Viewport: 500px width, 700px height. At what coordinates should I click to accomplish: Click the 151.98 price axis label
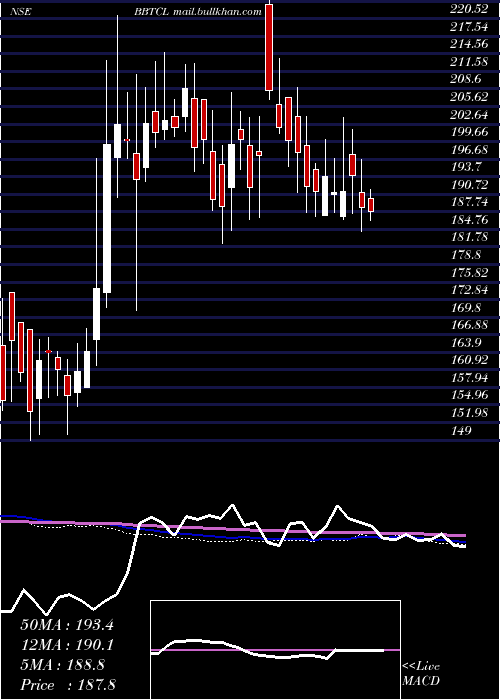(468, 412)
